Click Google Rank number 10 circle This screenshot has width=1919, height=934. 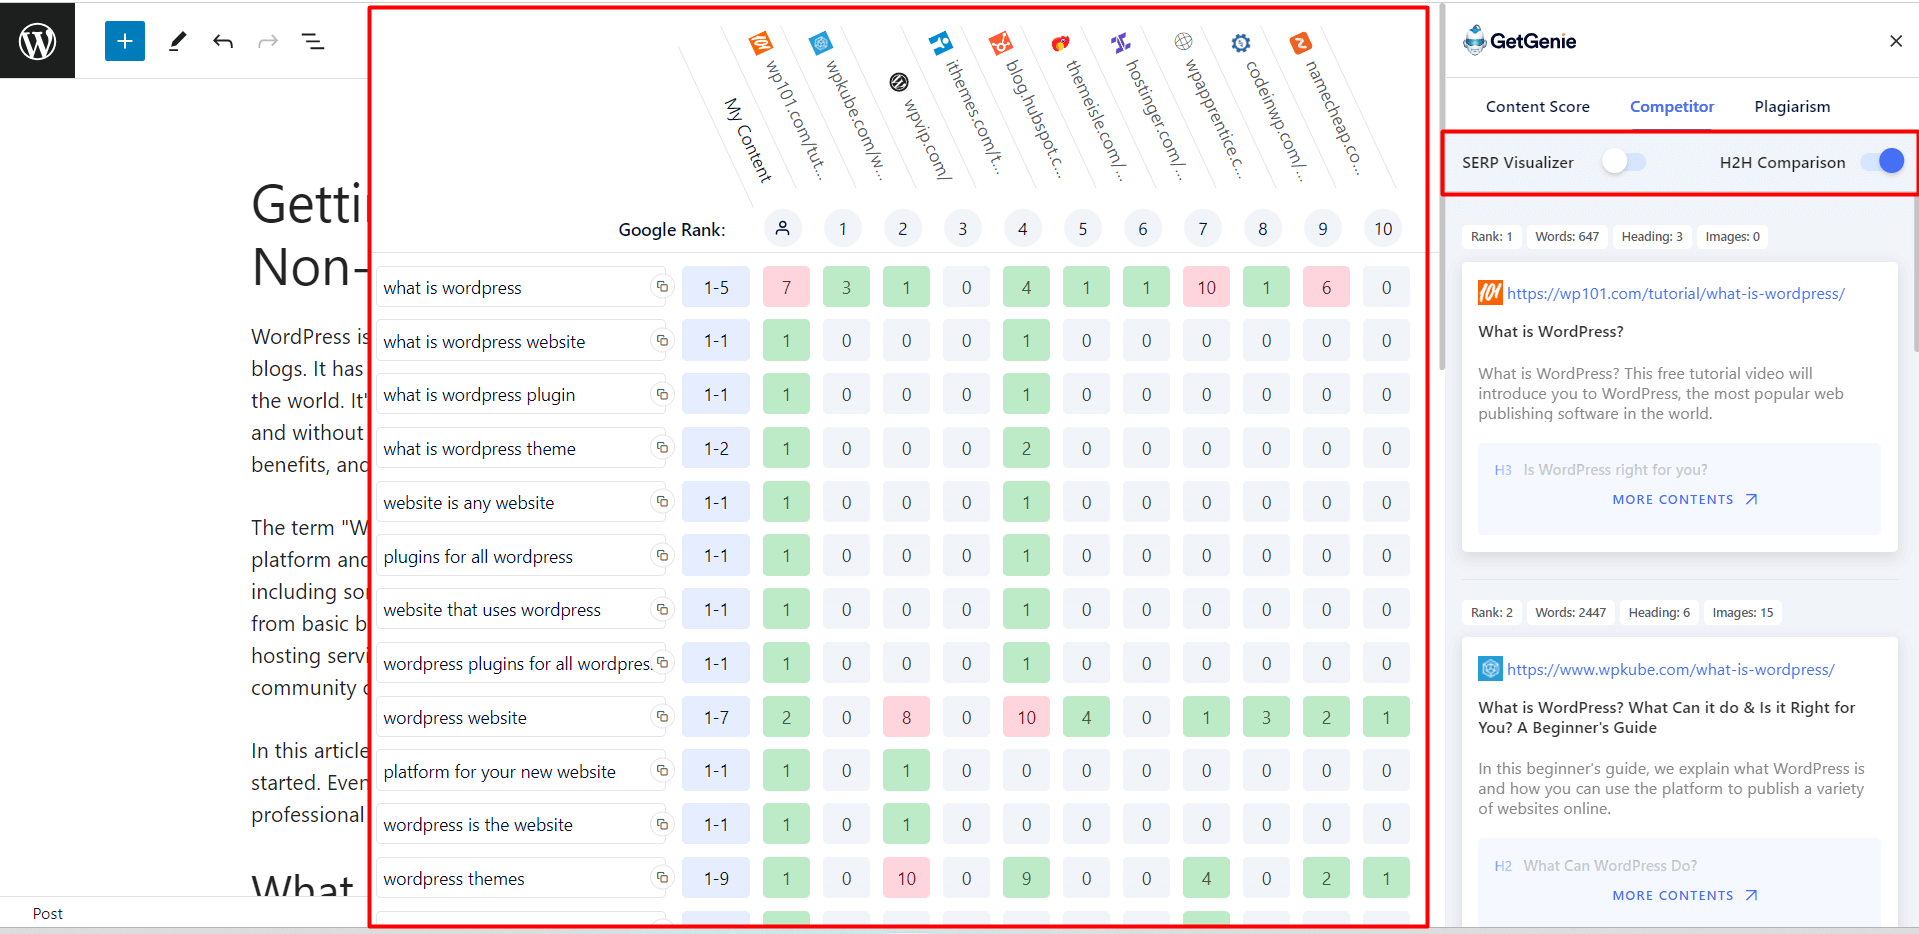coord(1383,228)
